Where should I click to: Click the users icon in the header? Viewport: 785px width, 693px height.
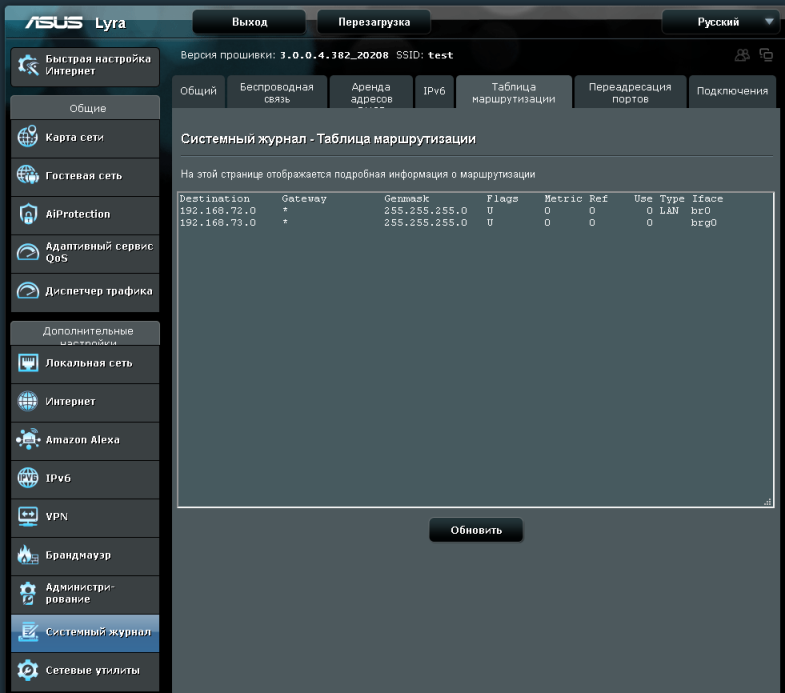click(x=742, y=55)
